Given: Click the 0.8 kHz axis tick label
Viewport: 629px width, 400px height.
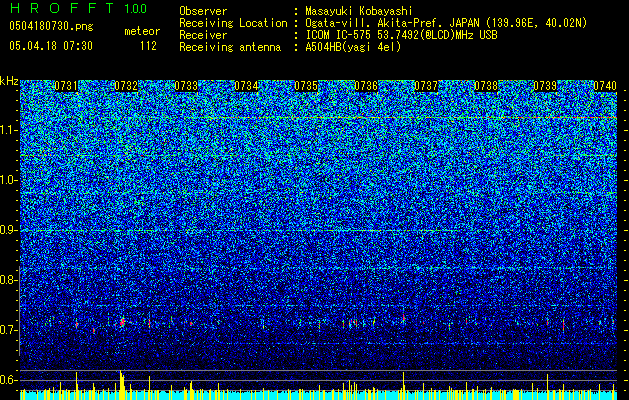Looking at the screenshot, I should pyautogui.click(x=8, y=280).
